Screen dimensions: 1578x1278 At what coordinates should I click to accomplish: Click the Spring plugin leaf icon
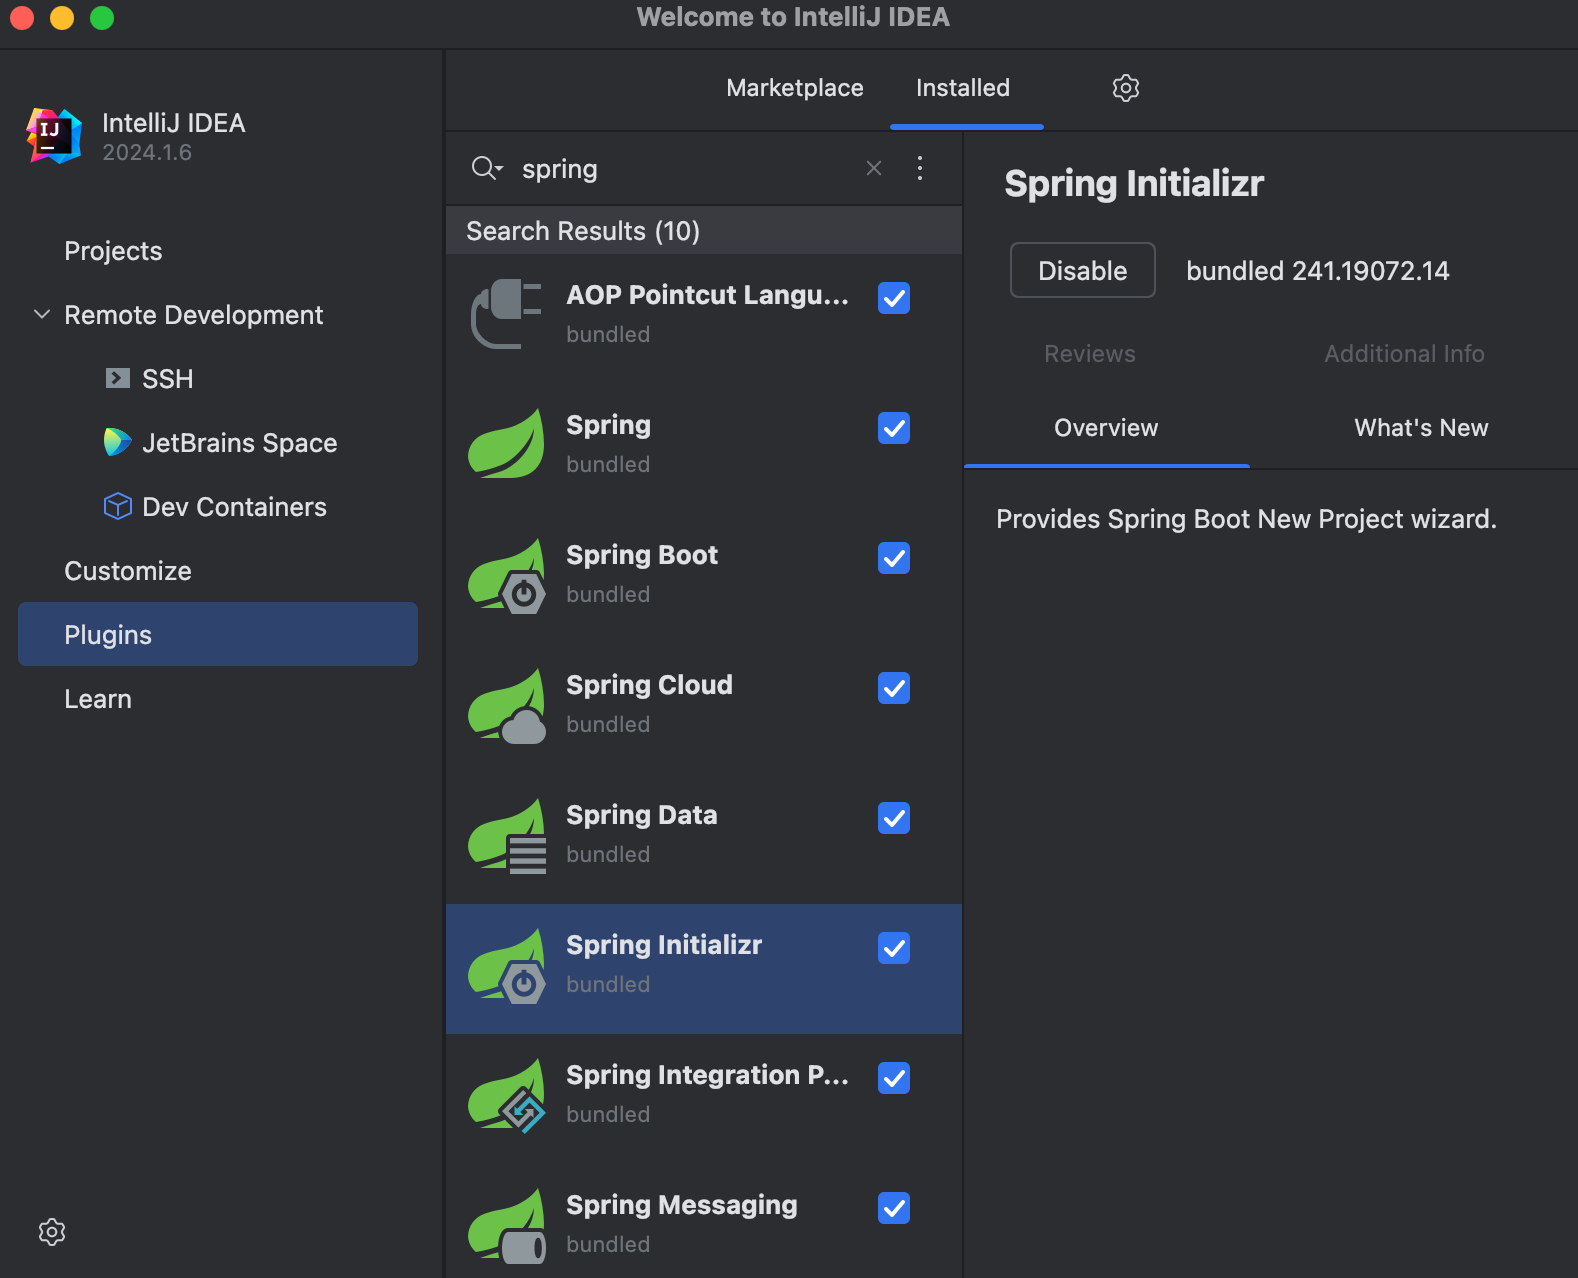pyautogui.click(x=507, y=444)
